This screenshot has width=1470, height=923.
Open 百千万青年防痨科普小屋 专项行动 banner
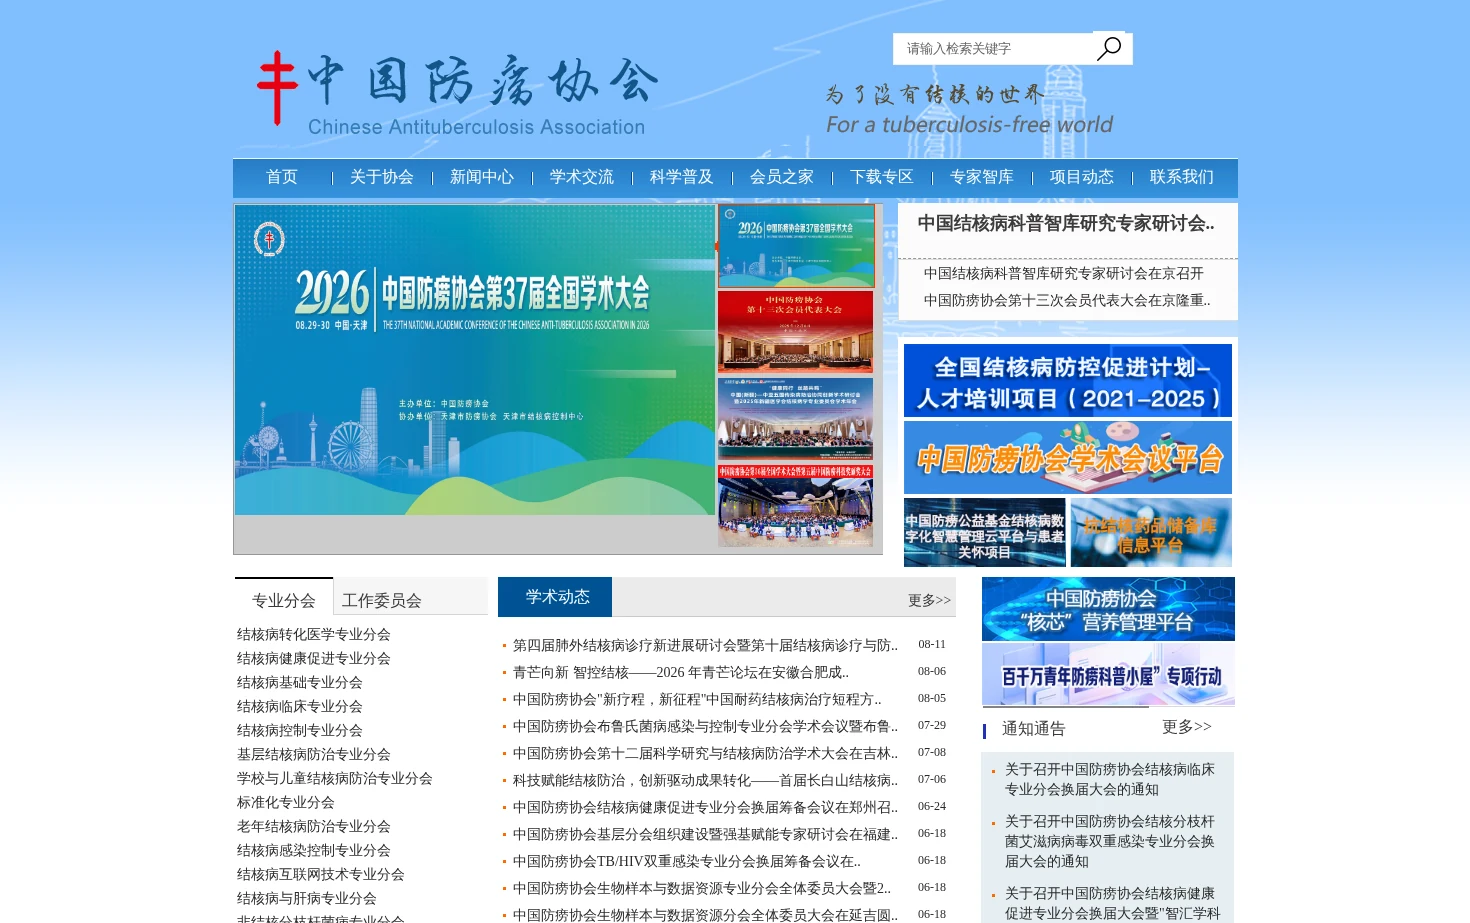click(1108, 674)
